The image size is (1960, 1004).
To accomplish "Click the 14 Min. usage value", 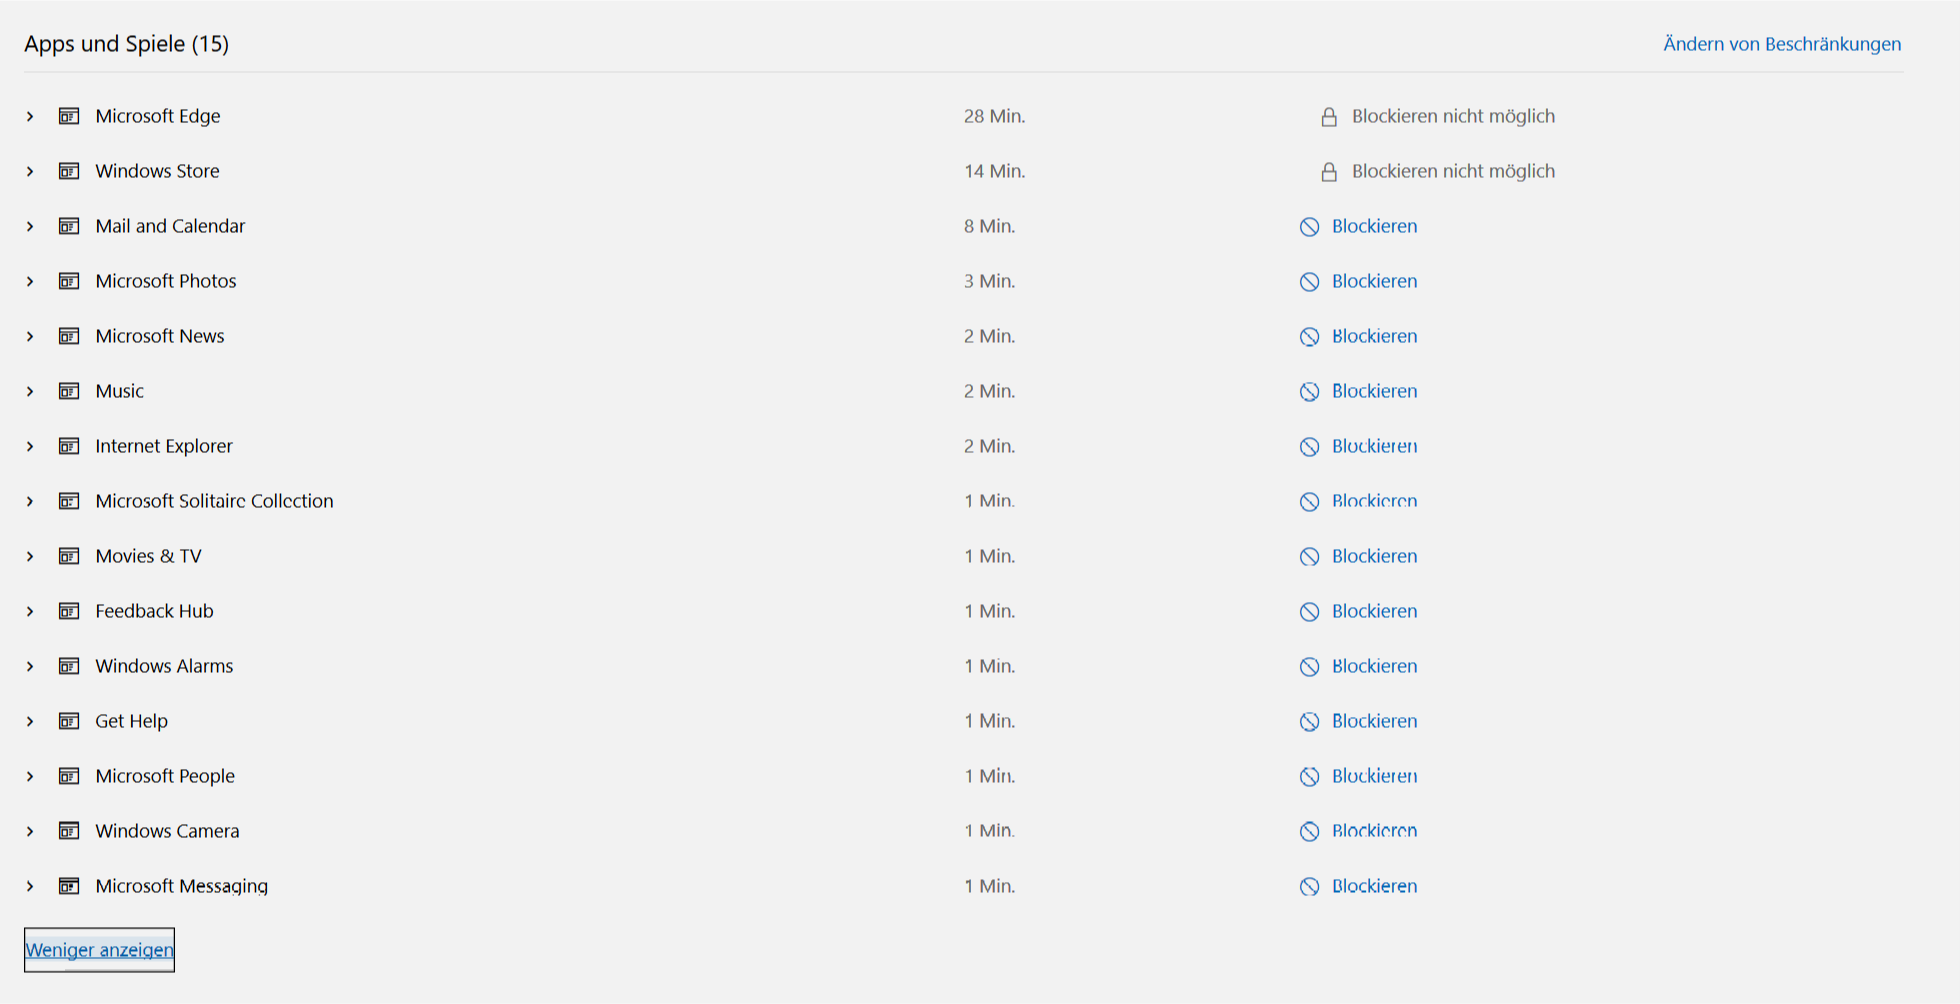I will point(995,171).
